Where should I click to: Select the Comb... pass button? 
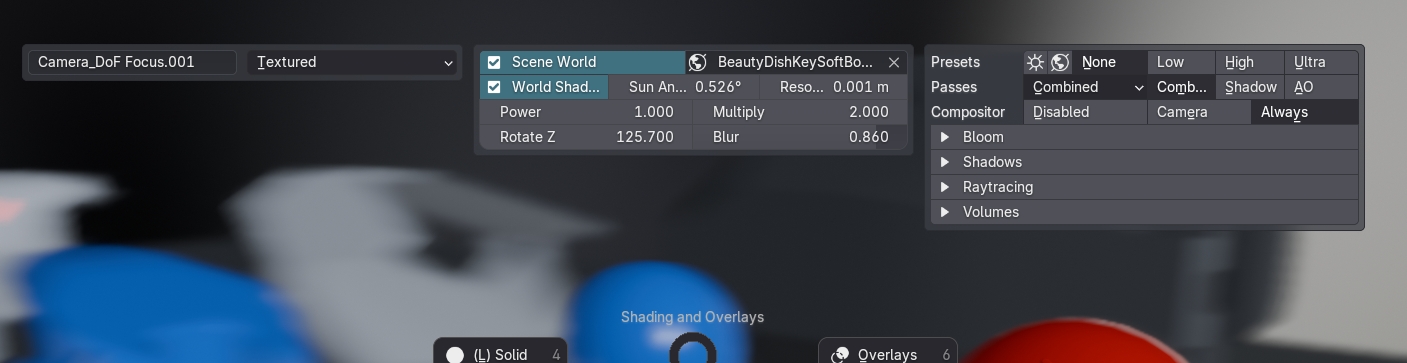point(1182,87)
